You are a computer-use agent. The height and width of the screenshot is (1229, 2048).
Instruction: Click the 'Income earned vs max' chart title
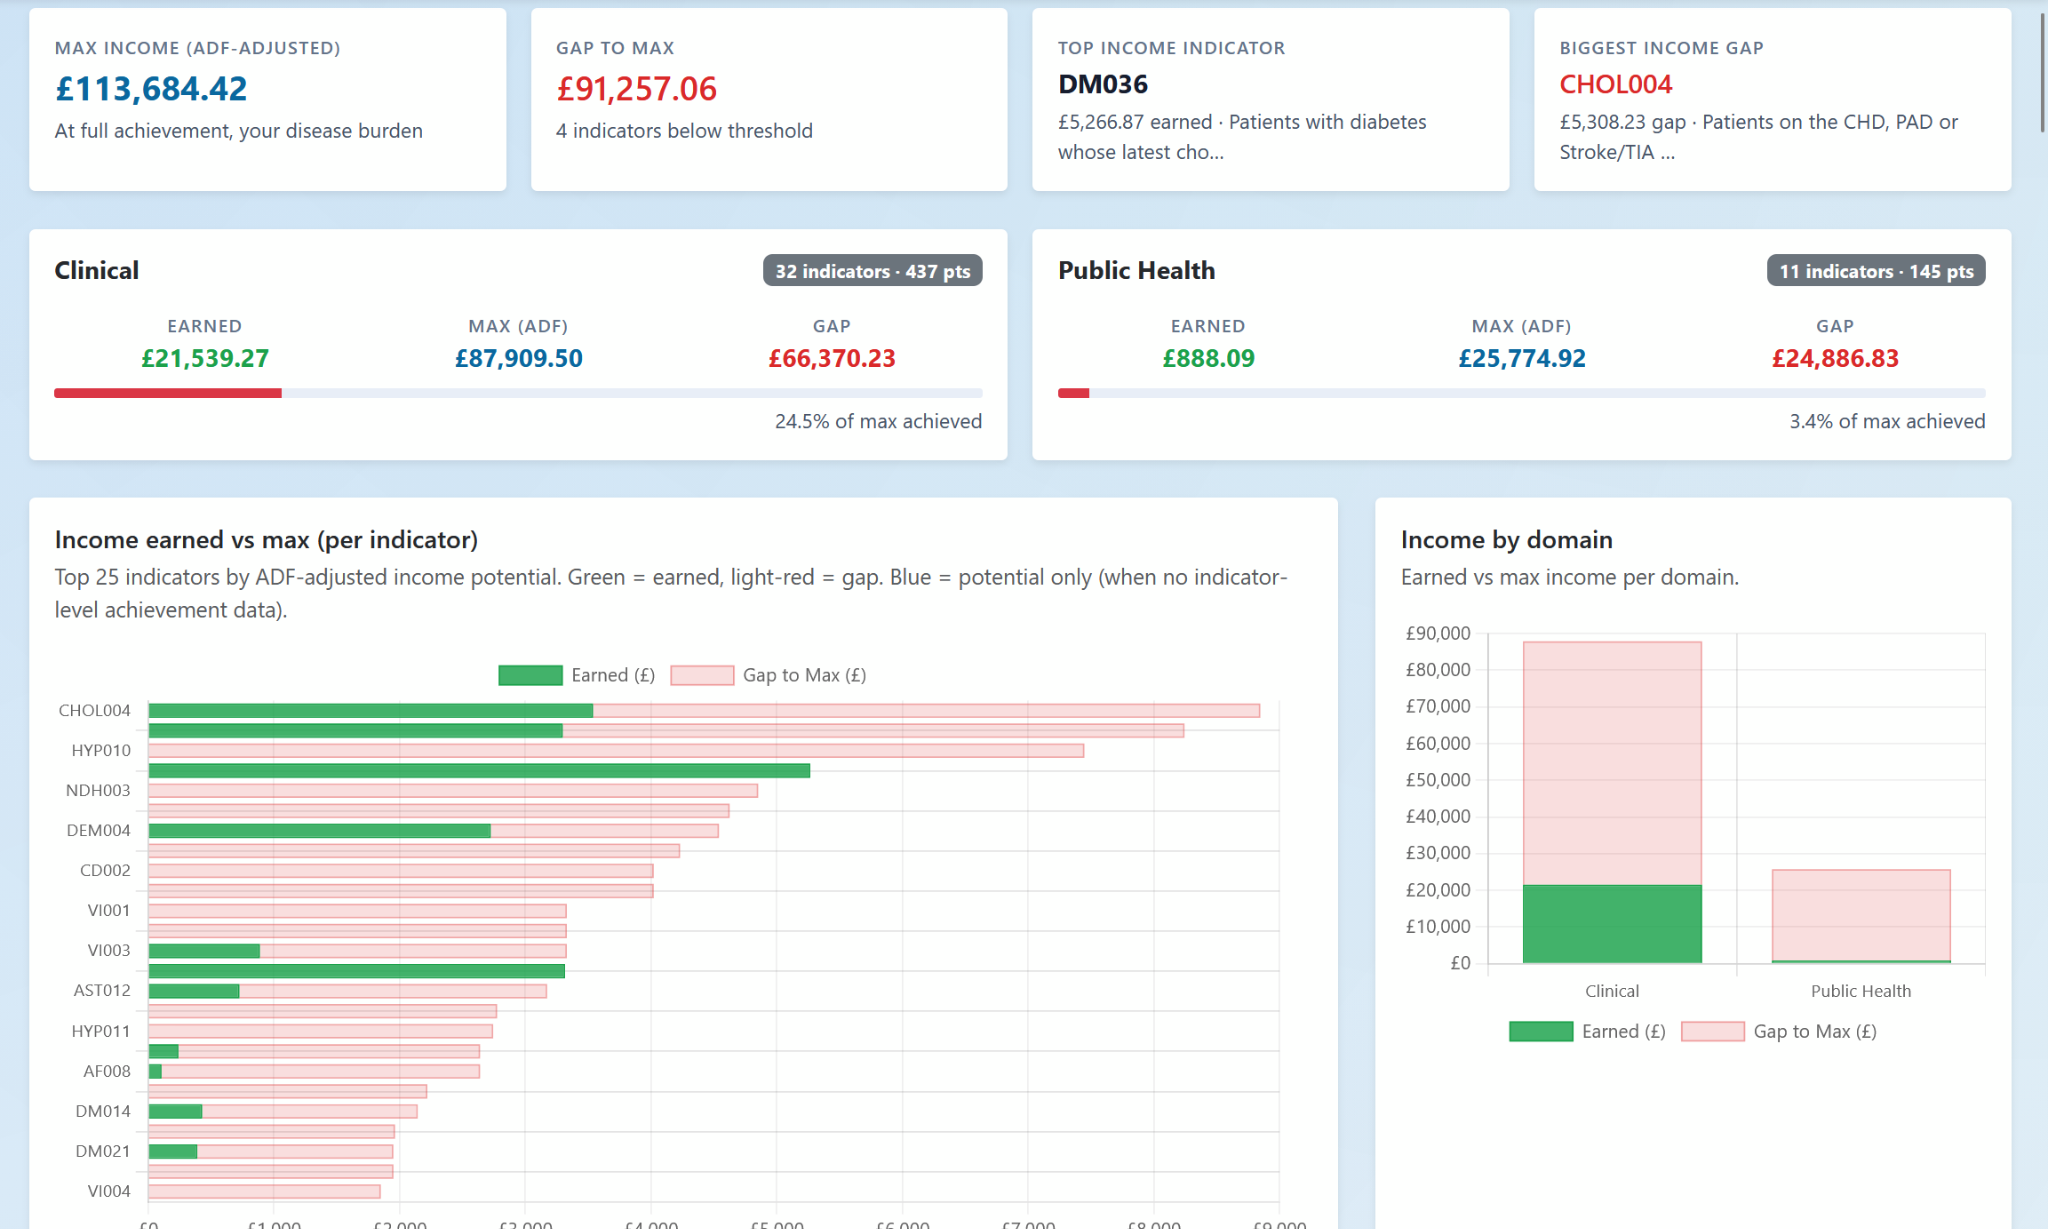(266, 539)
